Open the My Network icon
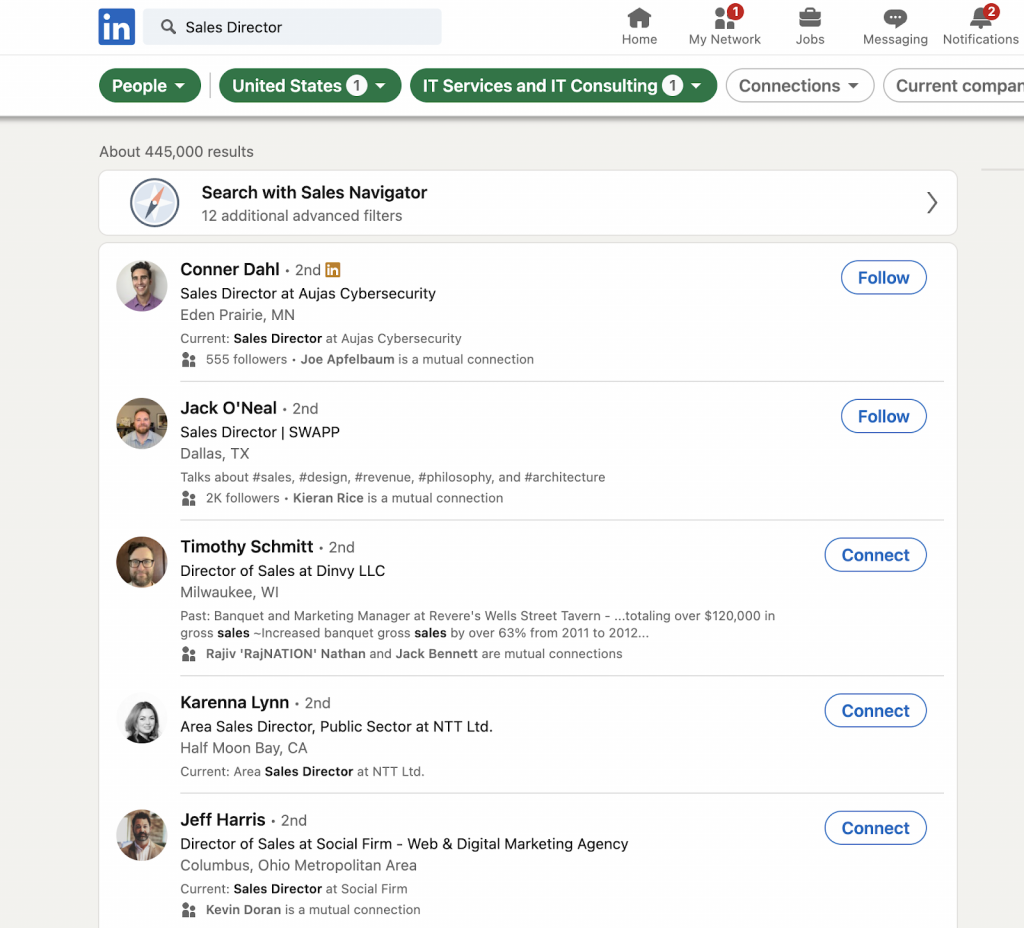This screenshot has height=928, width=1024. click(x=724, y=18)
